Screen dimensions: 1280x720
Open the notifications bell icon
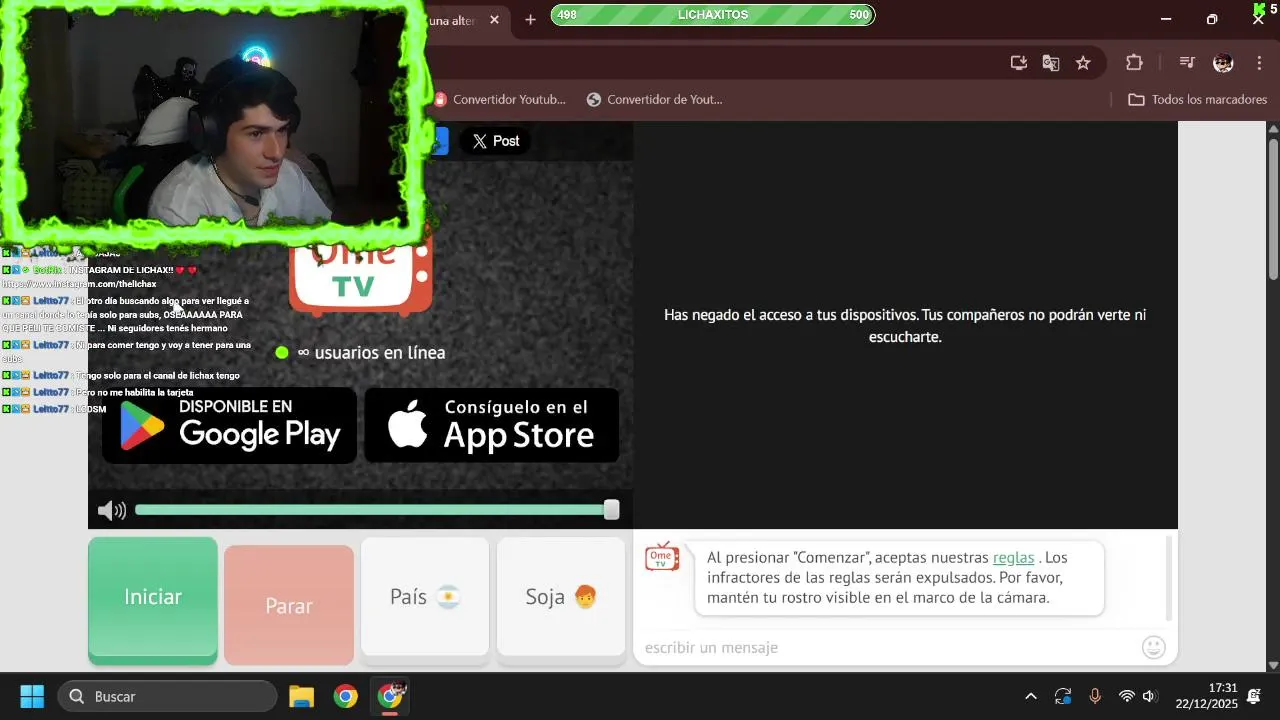pos(1254,696)
